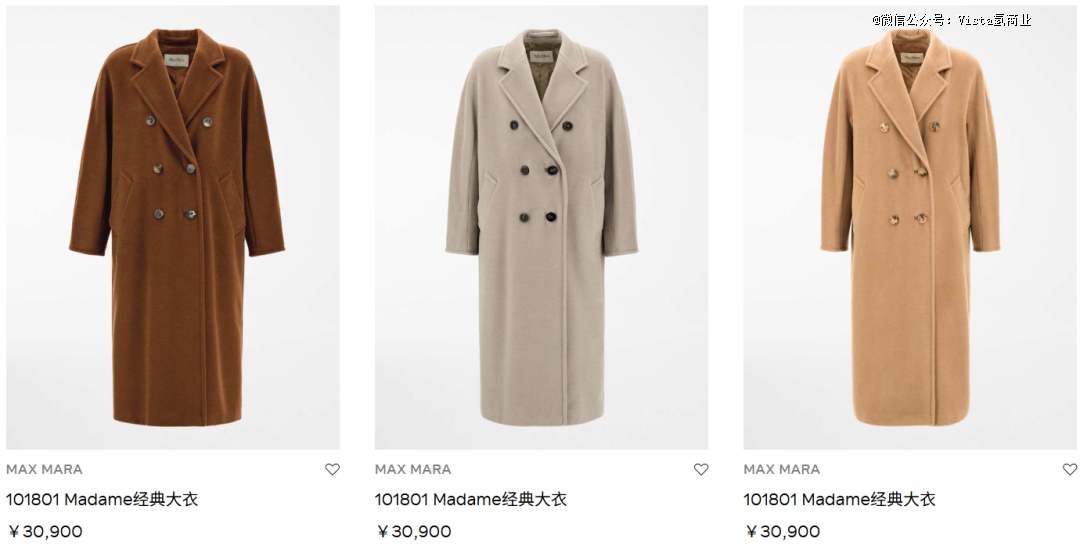The height and width of the screenshot is (549, 1080).
Task: Open 101801 Madame title under camel coat
Action: pos(839,499)
